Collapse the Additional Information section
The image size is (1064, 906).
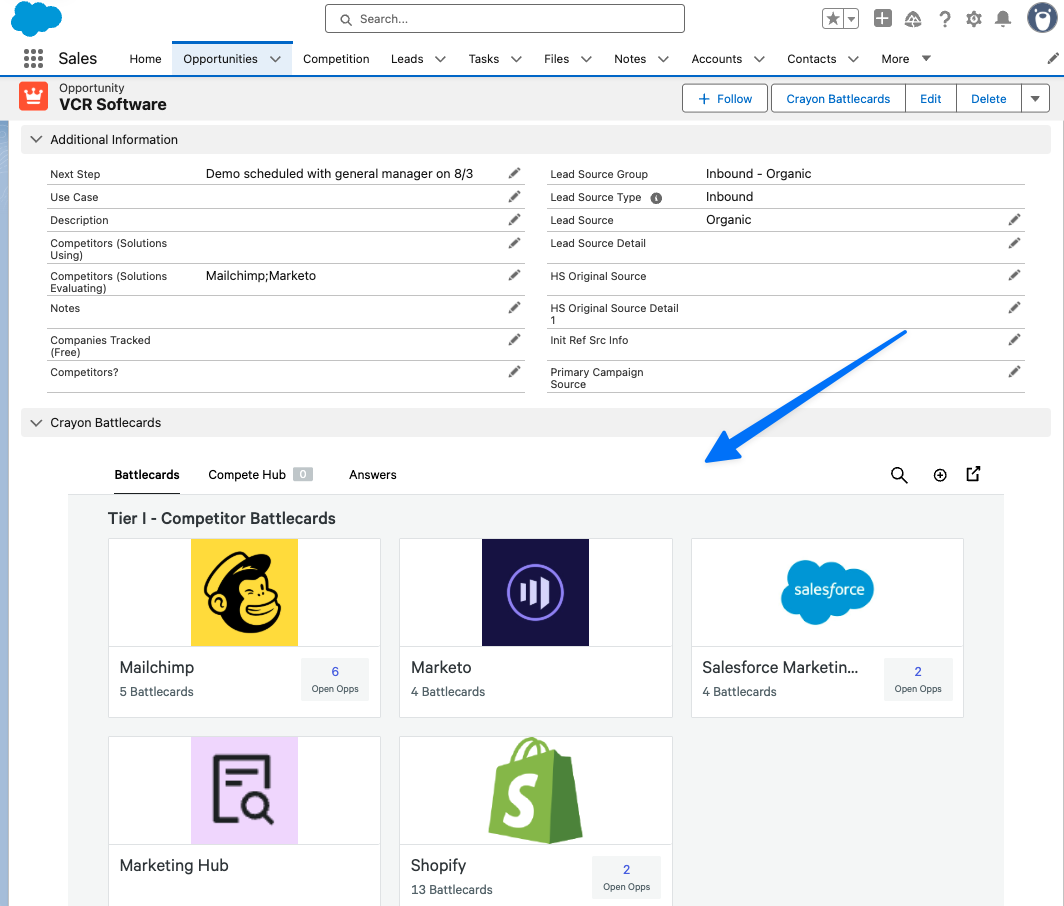[x=37, y=140]
